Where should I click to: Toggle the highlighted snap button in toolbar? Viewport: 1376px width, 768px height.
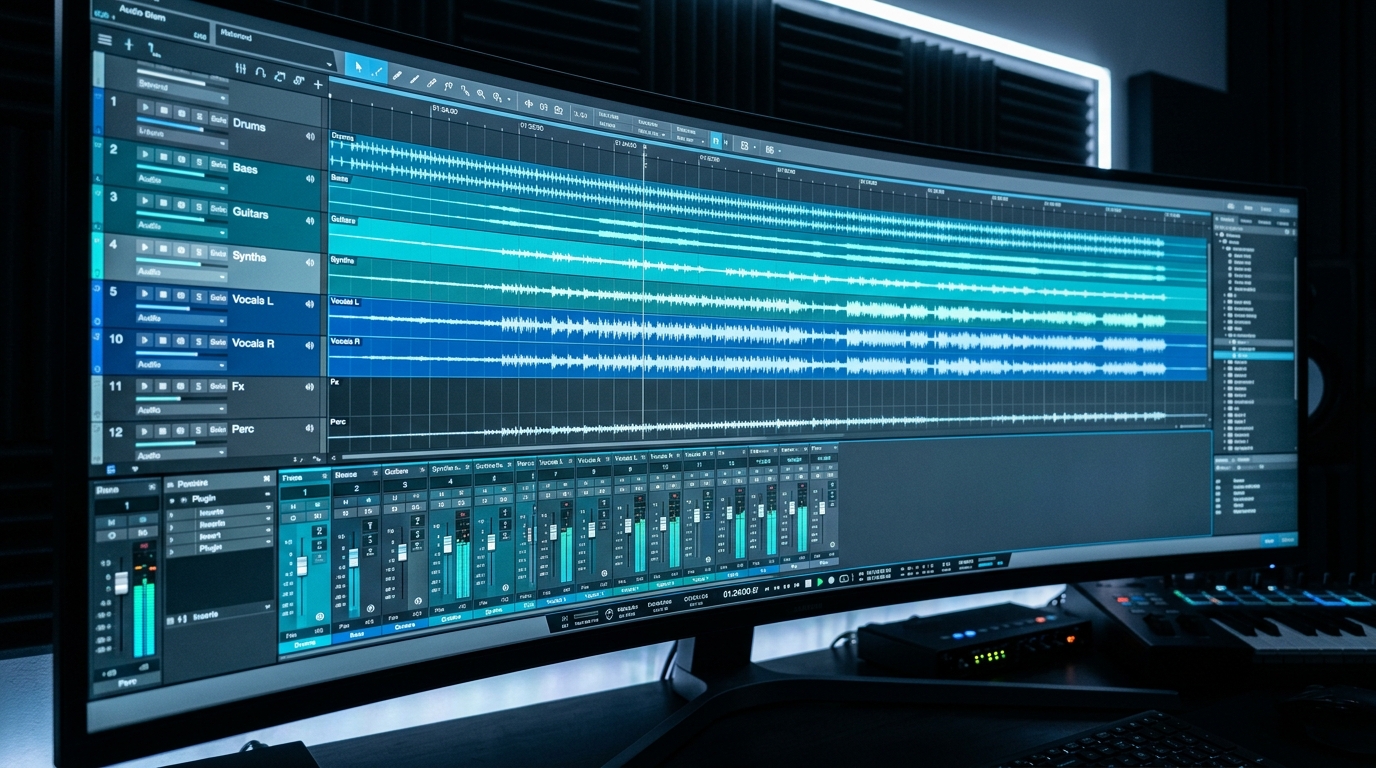click(716, 141)
